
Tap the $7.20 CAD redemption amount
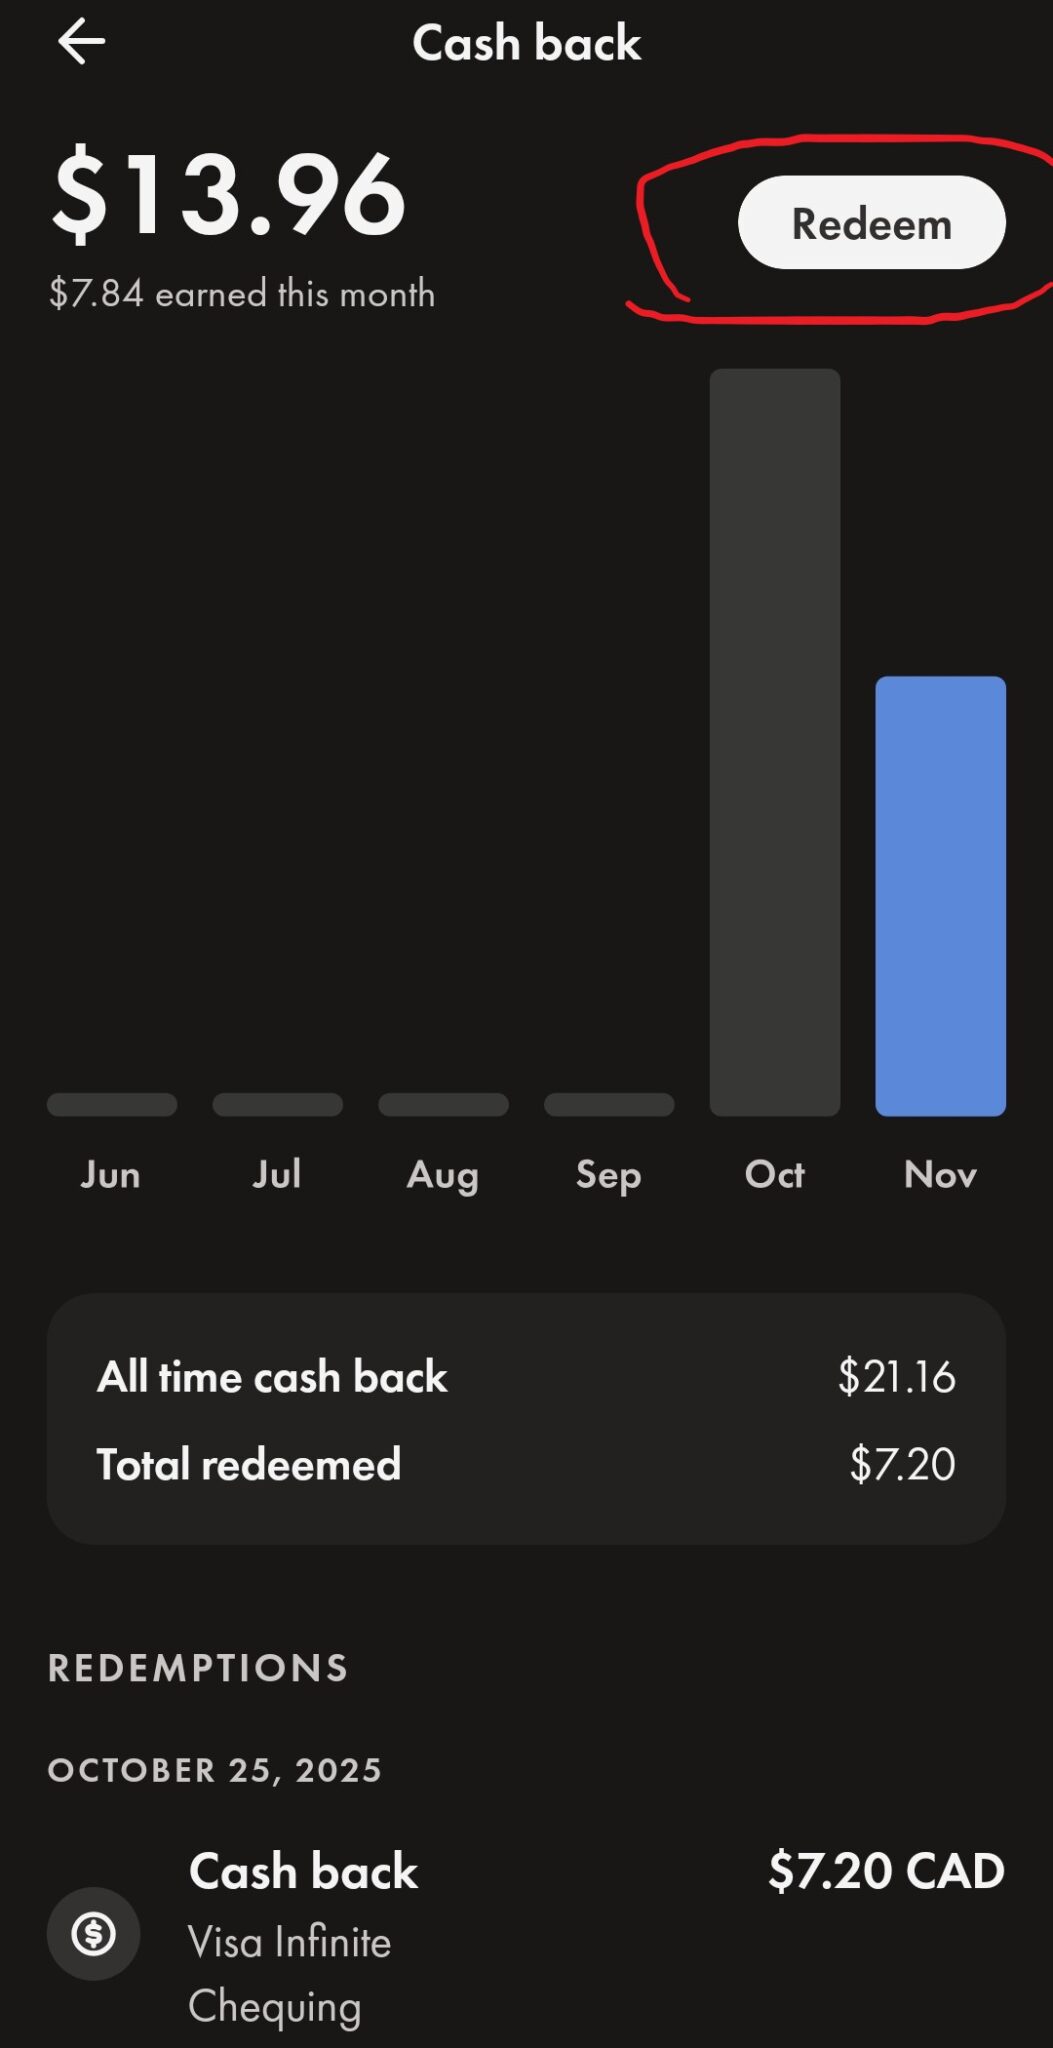tap(886, 1871)
